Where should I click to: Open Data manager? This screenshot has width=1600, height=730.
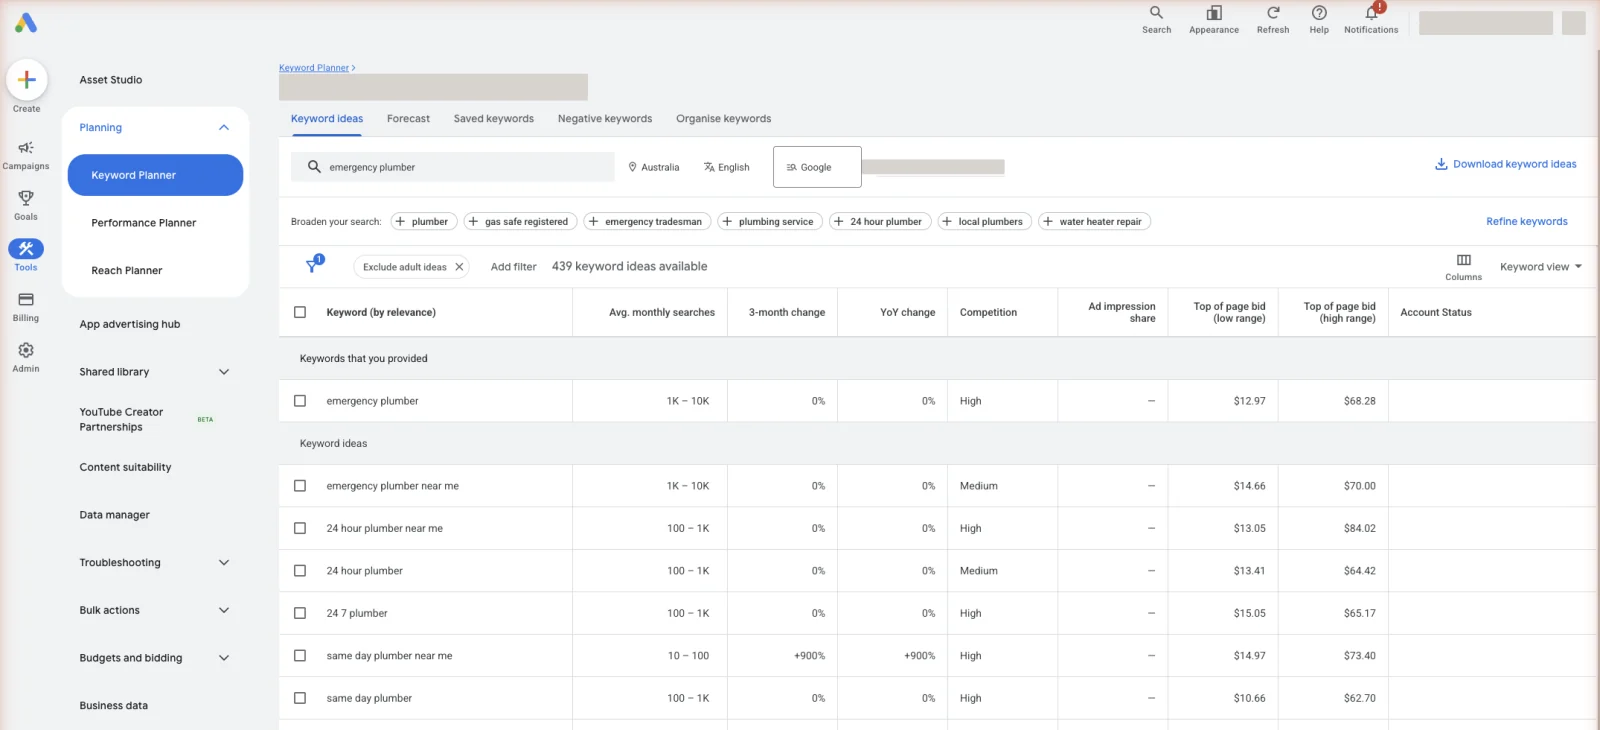click(115, 515)
